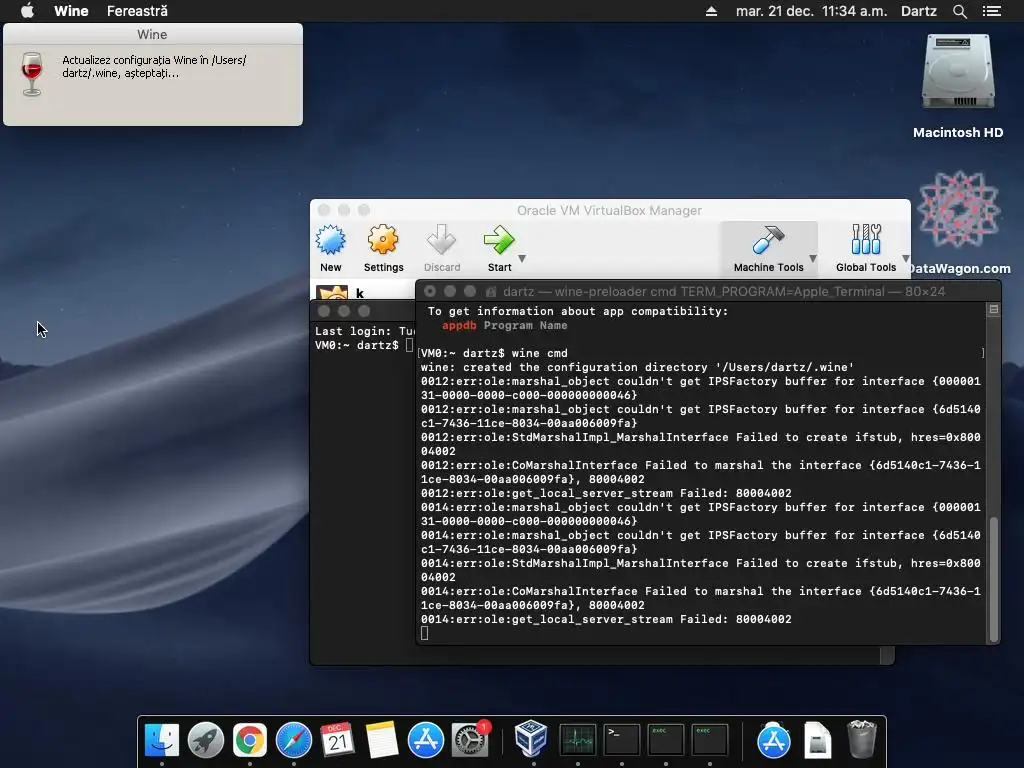
Task: Click the terminal split pane icon
Action: pyautogui.click(x=993, y=310)
